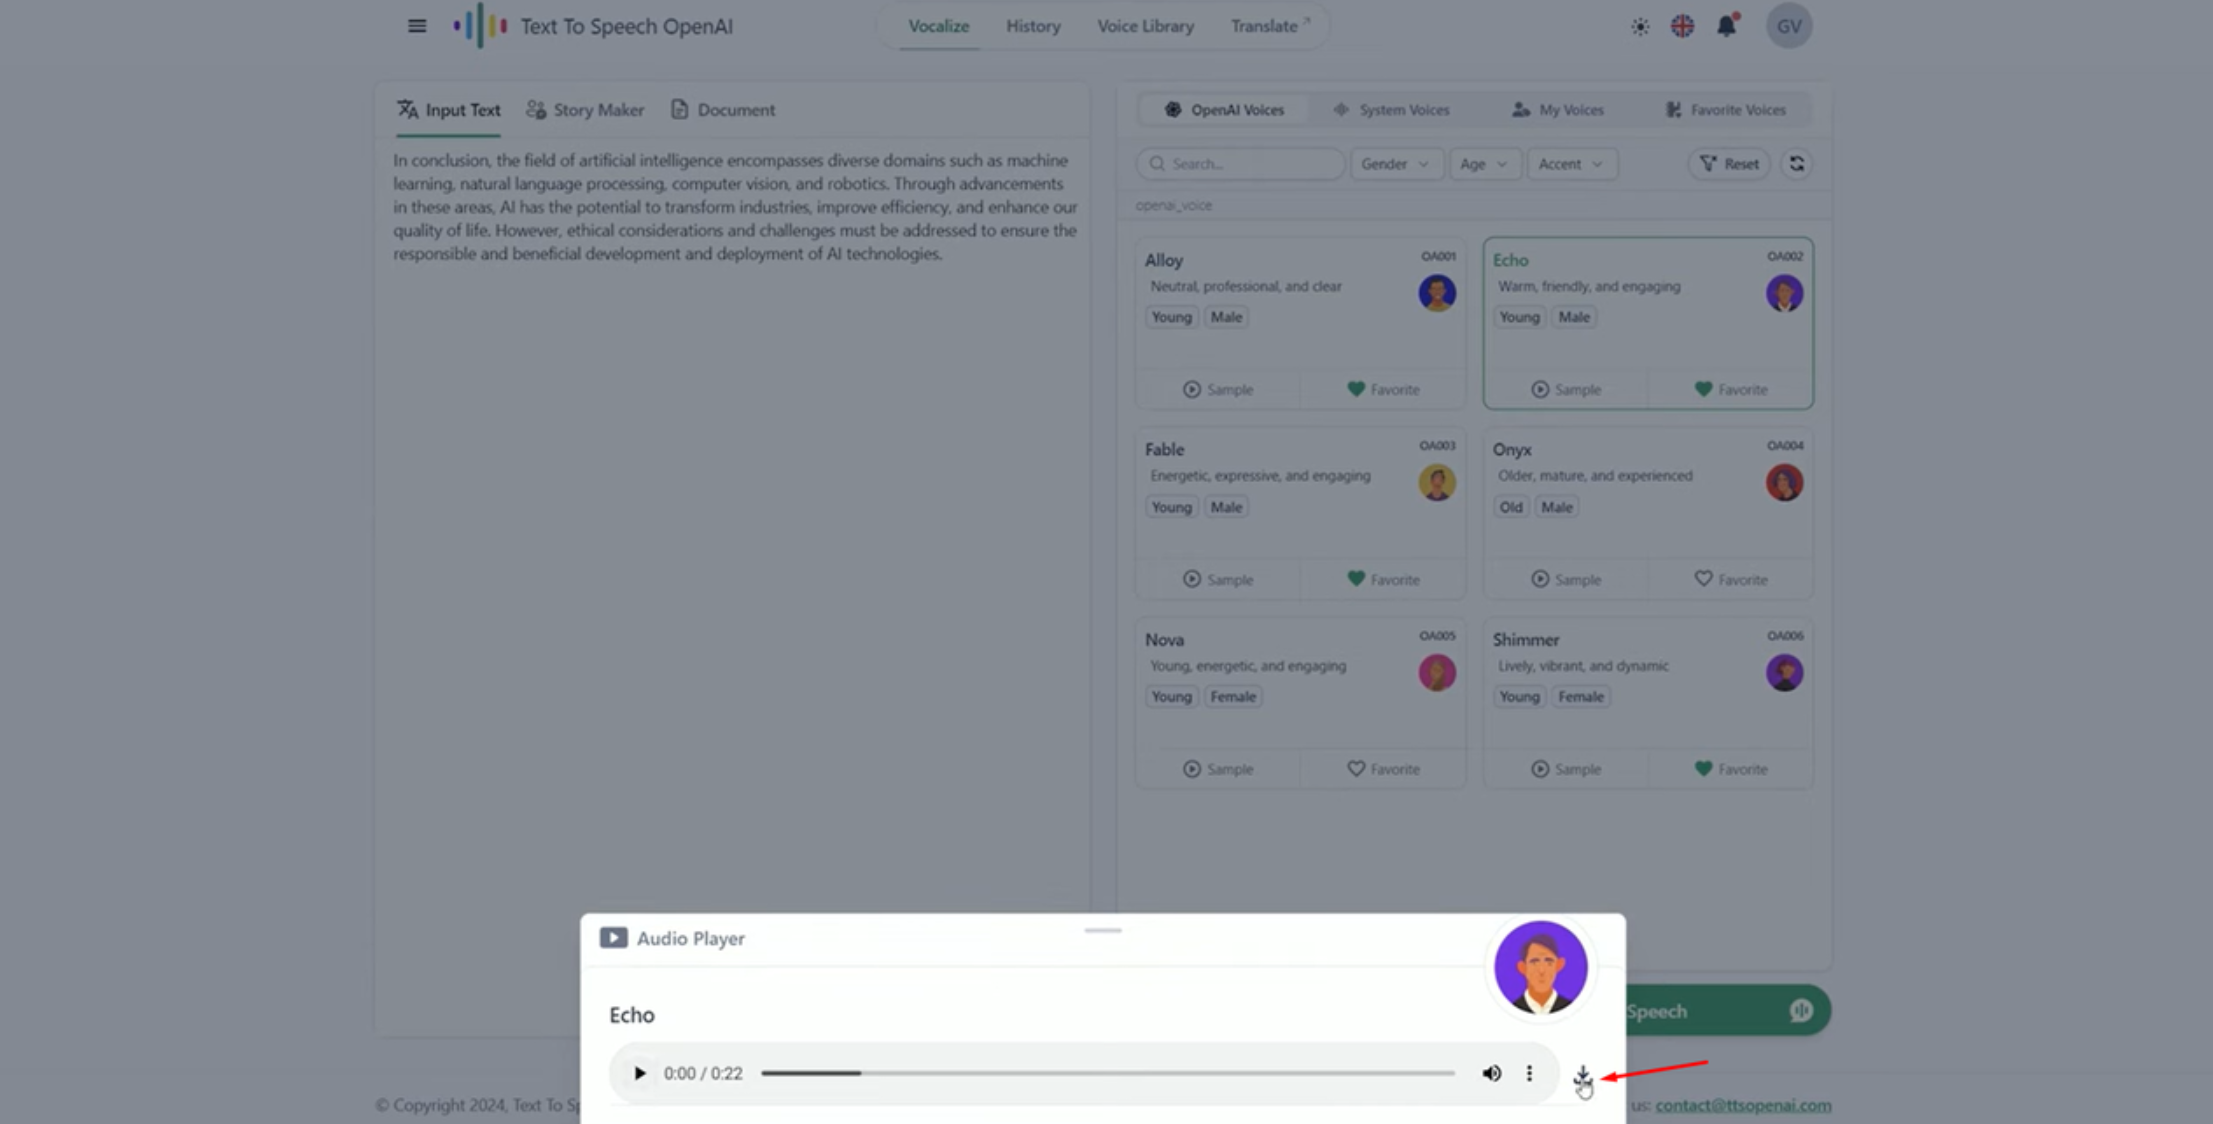Open the Accent filter dropdown

point(1571,163)
